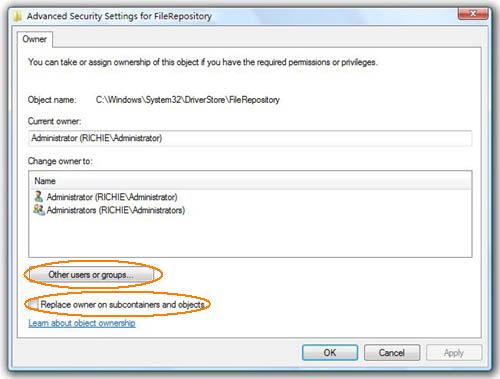Select the Administrators group icon in list
This screenshot has height=379, width=500.
coord(39,210)
